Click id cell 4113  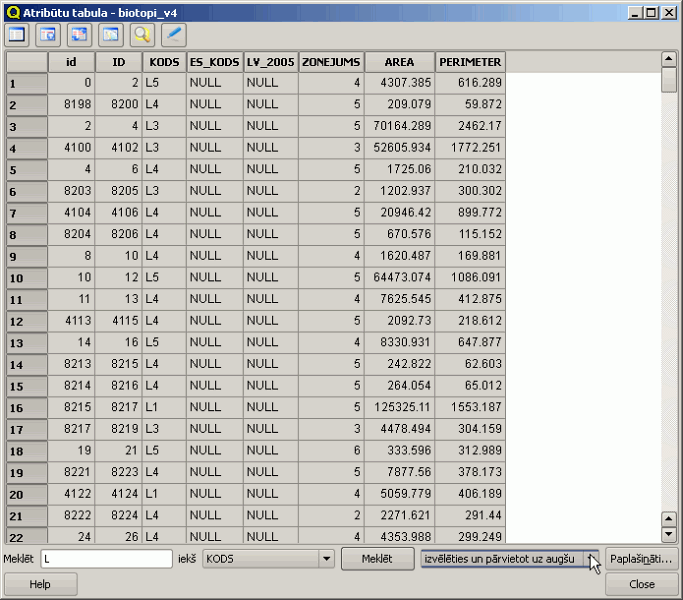pos(71,321)
